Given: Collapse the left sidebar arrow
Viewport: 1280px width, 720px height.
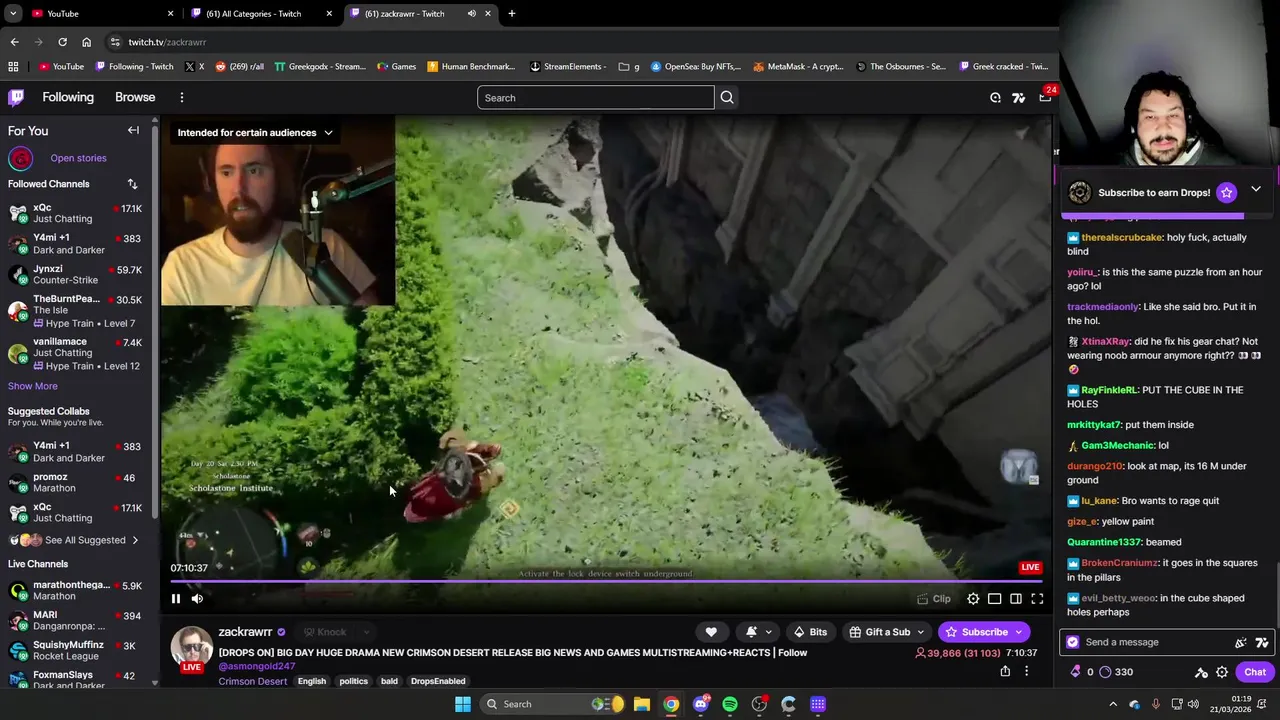Looking at the screenshot, I should (x=133, y=130).
